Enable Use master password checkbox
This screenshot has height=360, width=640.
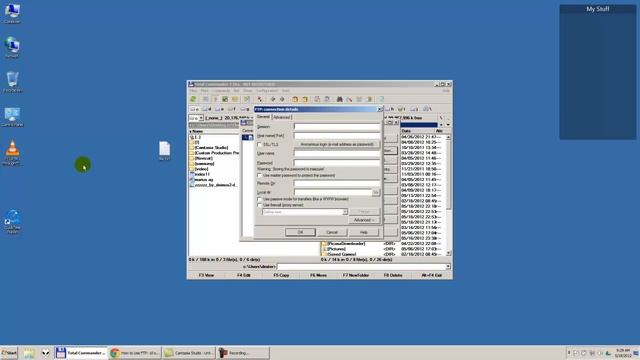pyautogui.click(x=259, y=175)
